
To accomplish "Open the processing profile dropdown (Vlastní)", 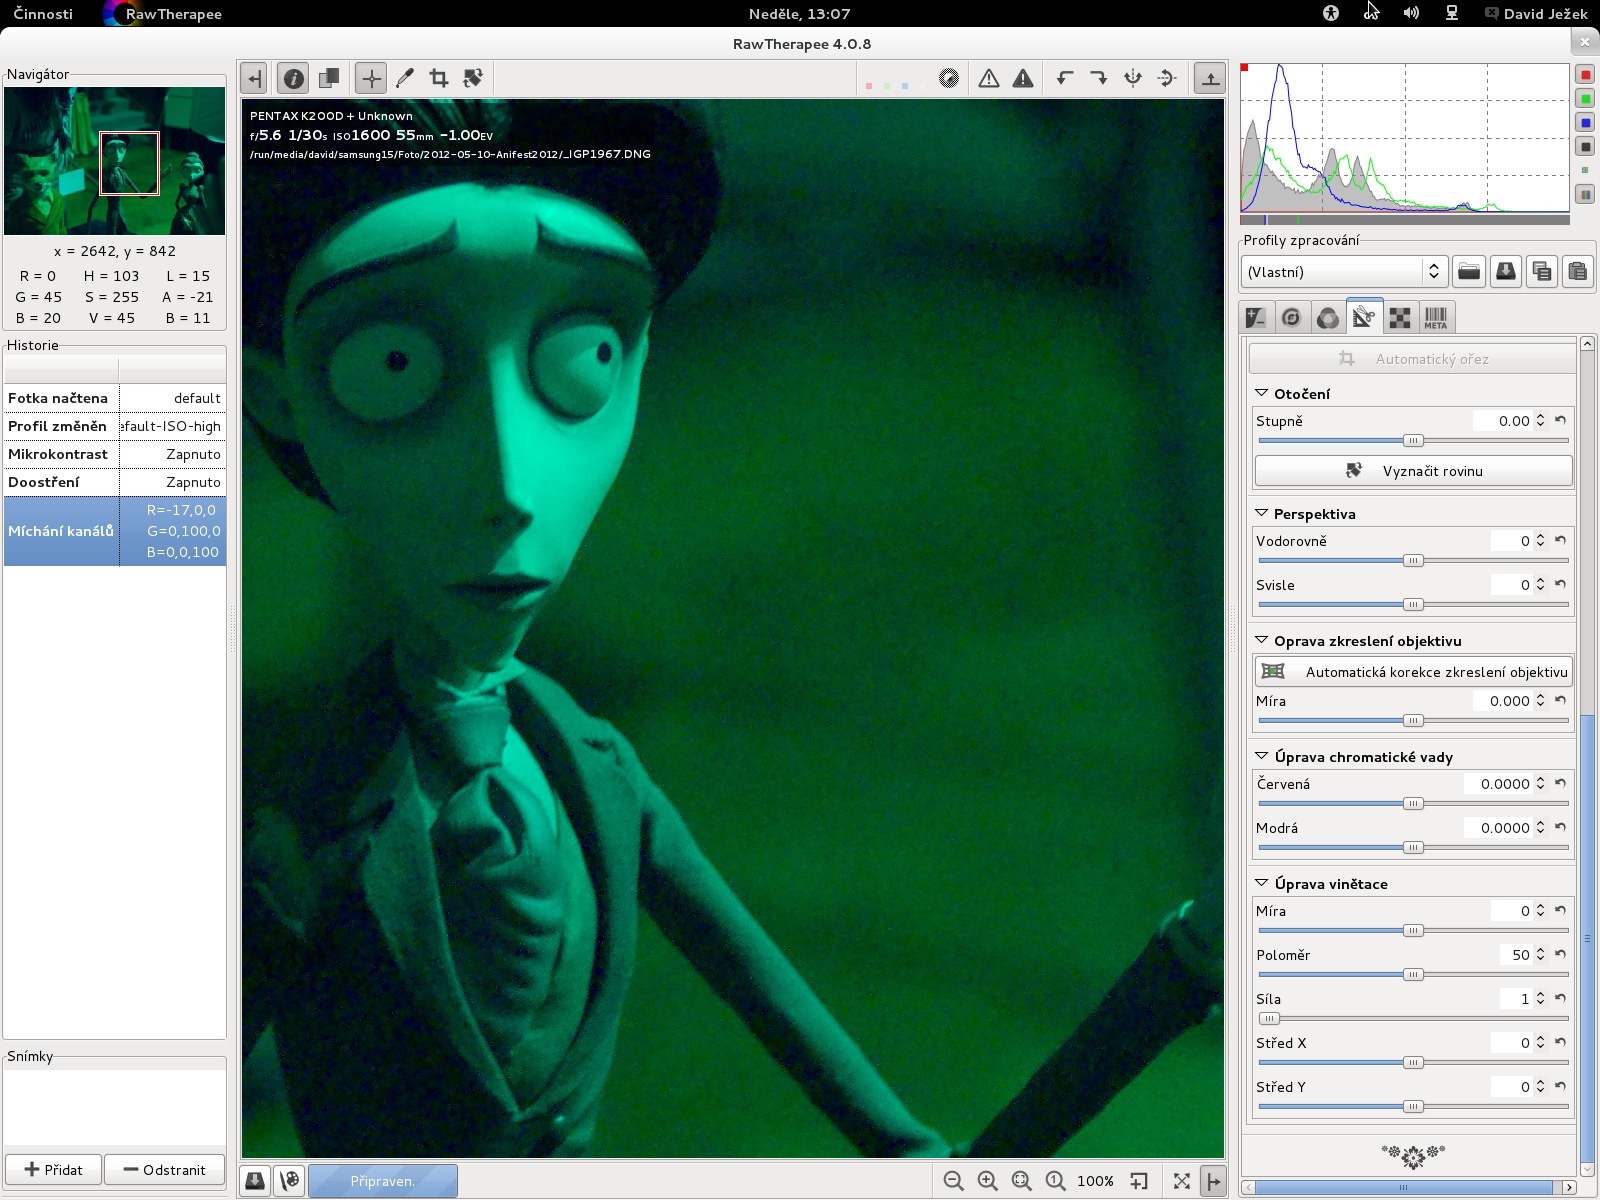I will (1345, 272).
